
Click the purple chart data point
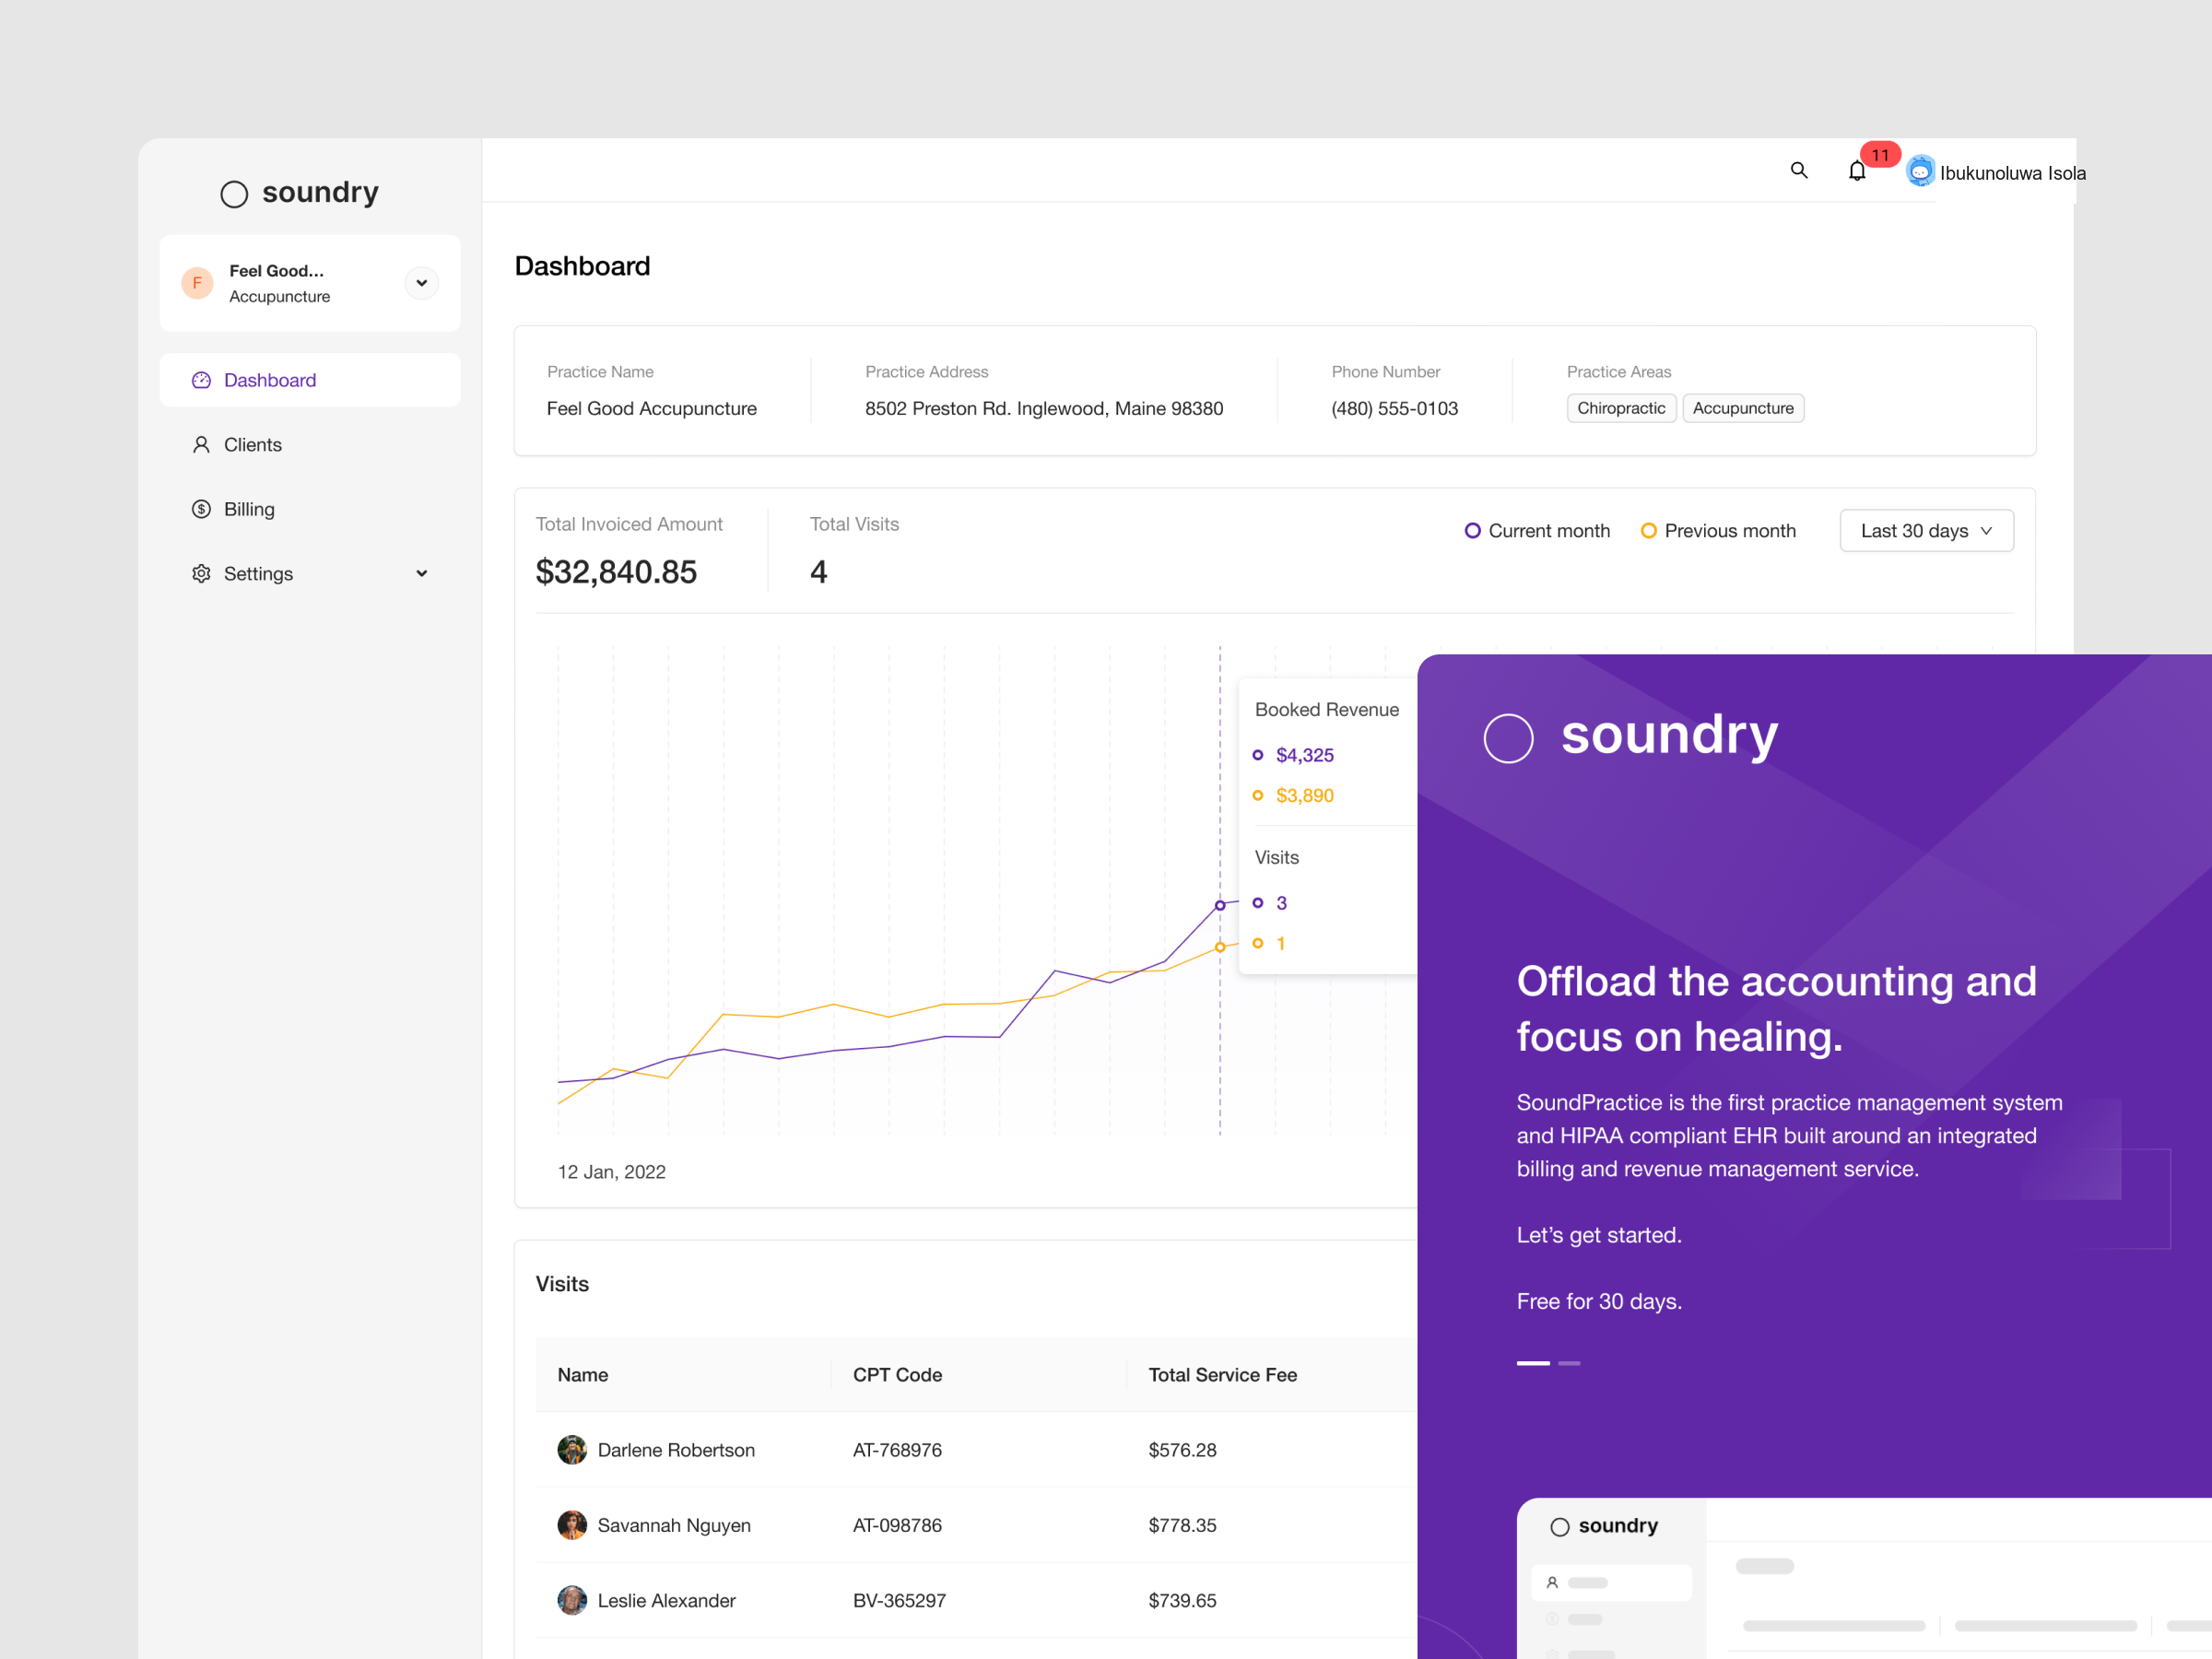coord(1220,906)
